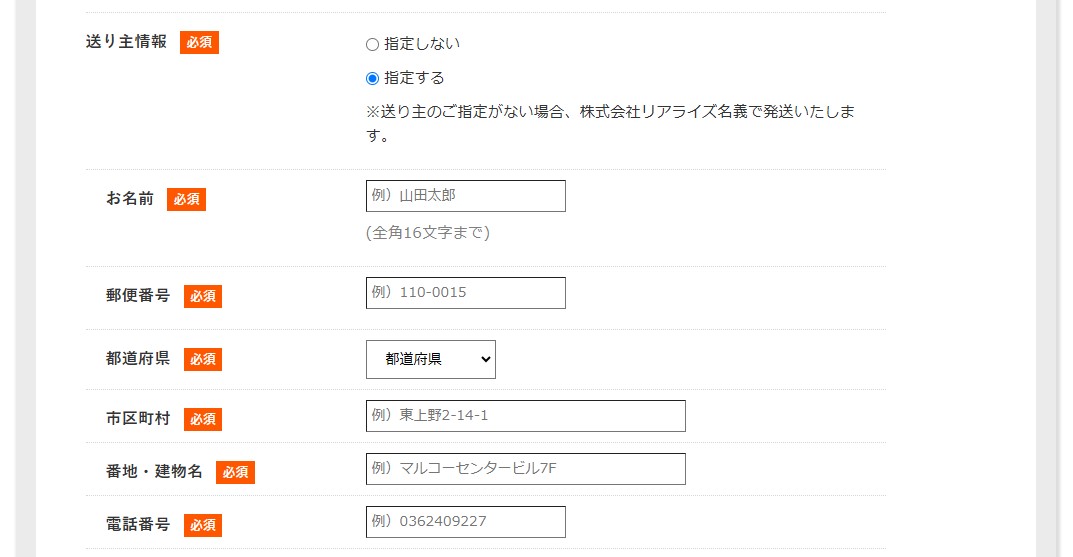Focus the 電話番号 phone number field
The width and height of the screenshot is (1073, 557).
click(x=465, y=522)
